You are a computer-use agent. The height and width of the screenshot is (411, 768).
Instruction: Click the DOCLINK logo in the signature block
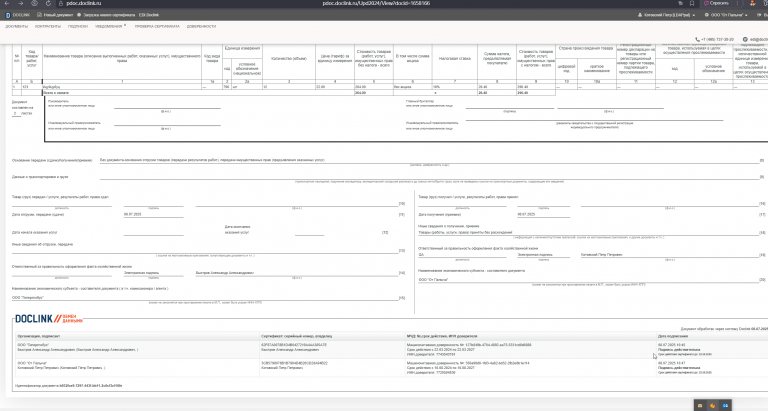(48, 319)
